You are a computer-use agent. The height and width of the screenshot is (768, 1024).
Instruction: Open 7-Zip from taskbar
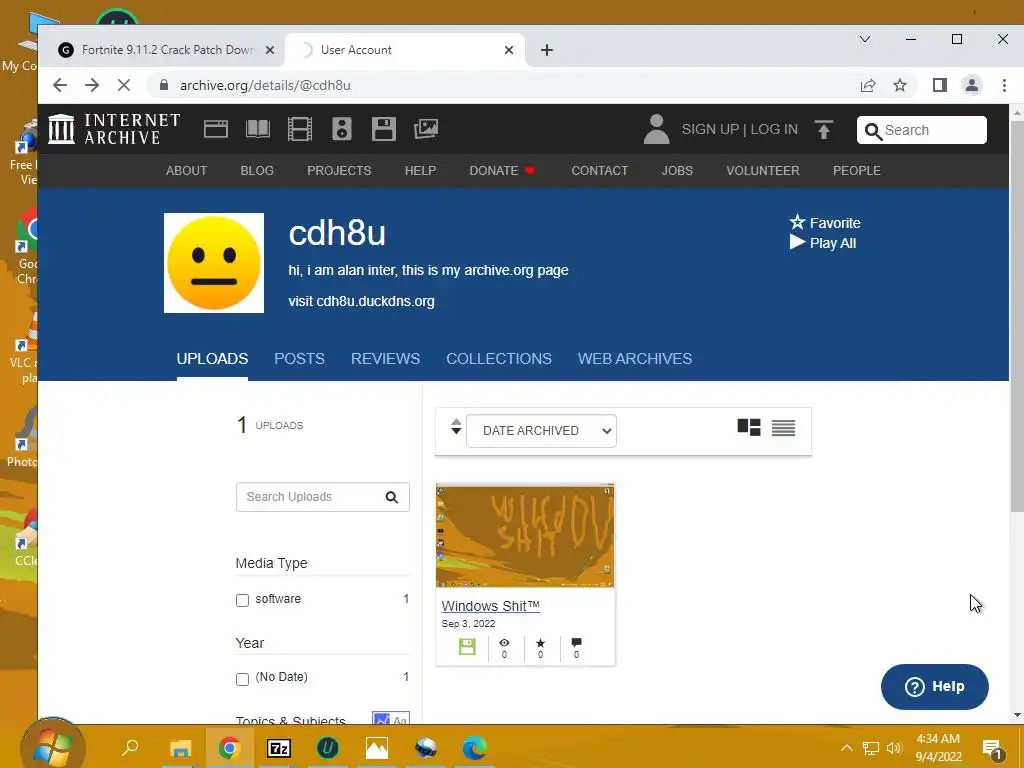coord(279,748)
